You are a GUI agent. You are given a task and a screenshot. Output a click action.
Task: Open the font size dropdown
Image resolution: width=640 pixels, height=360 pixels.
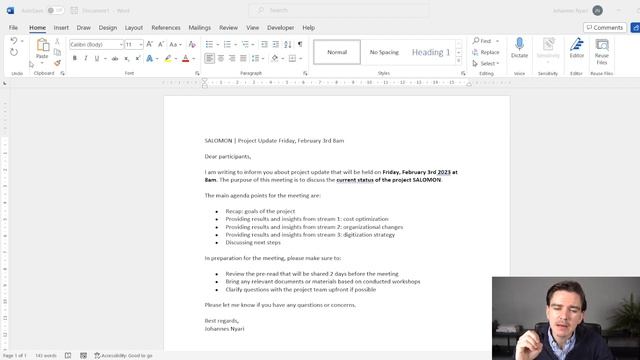(x=141, y=44)
